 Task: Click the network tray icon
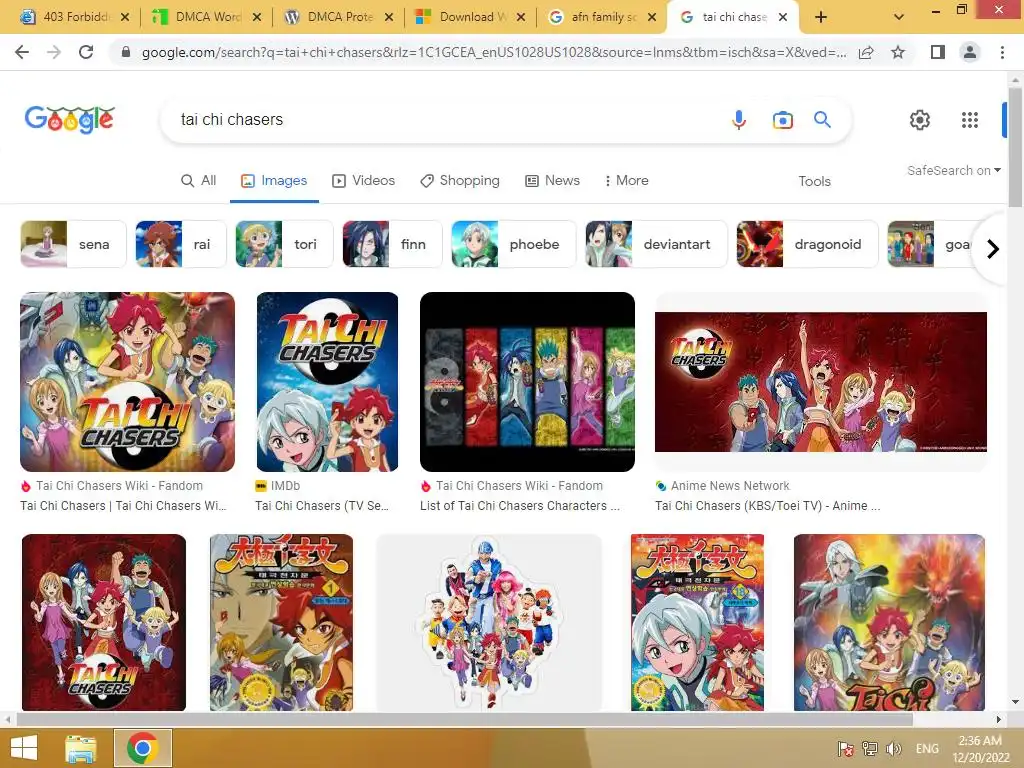click(x=869, y=748)
